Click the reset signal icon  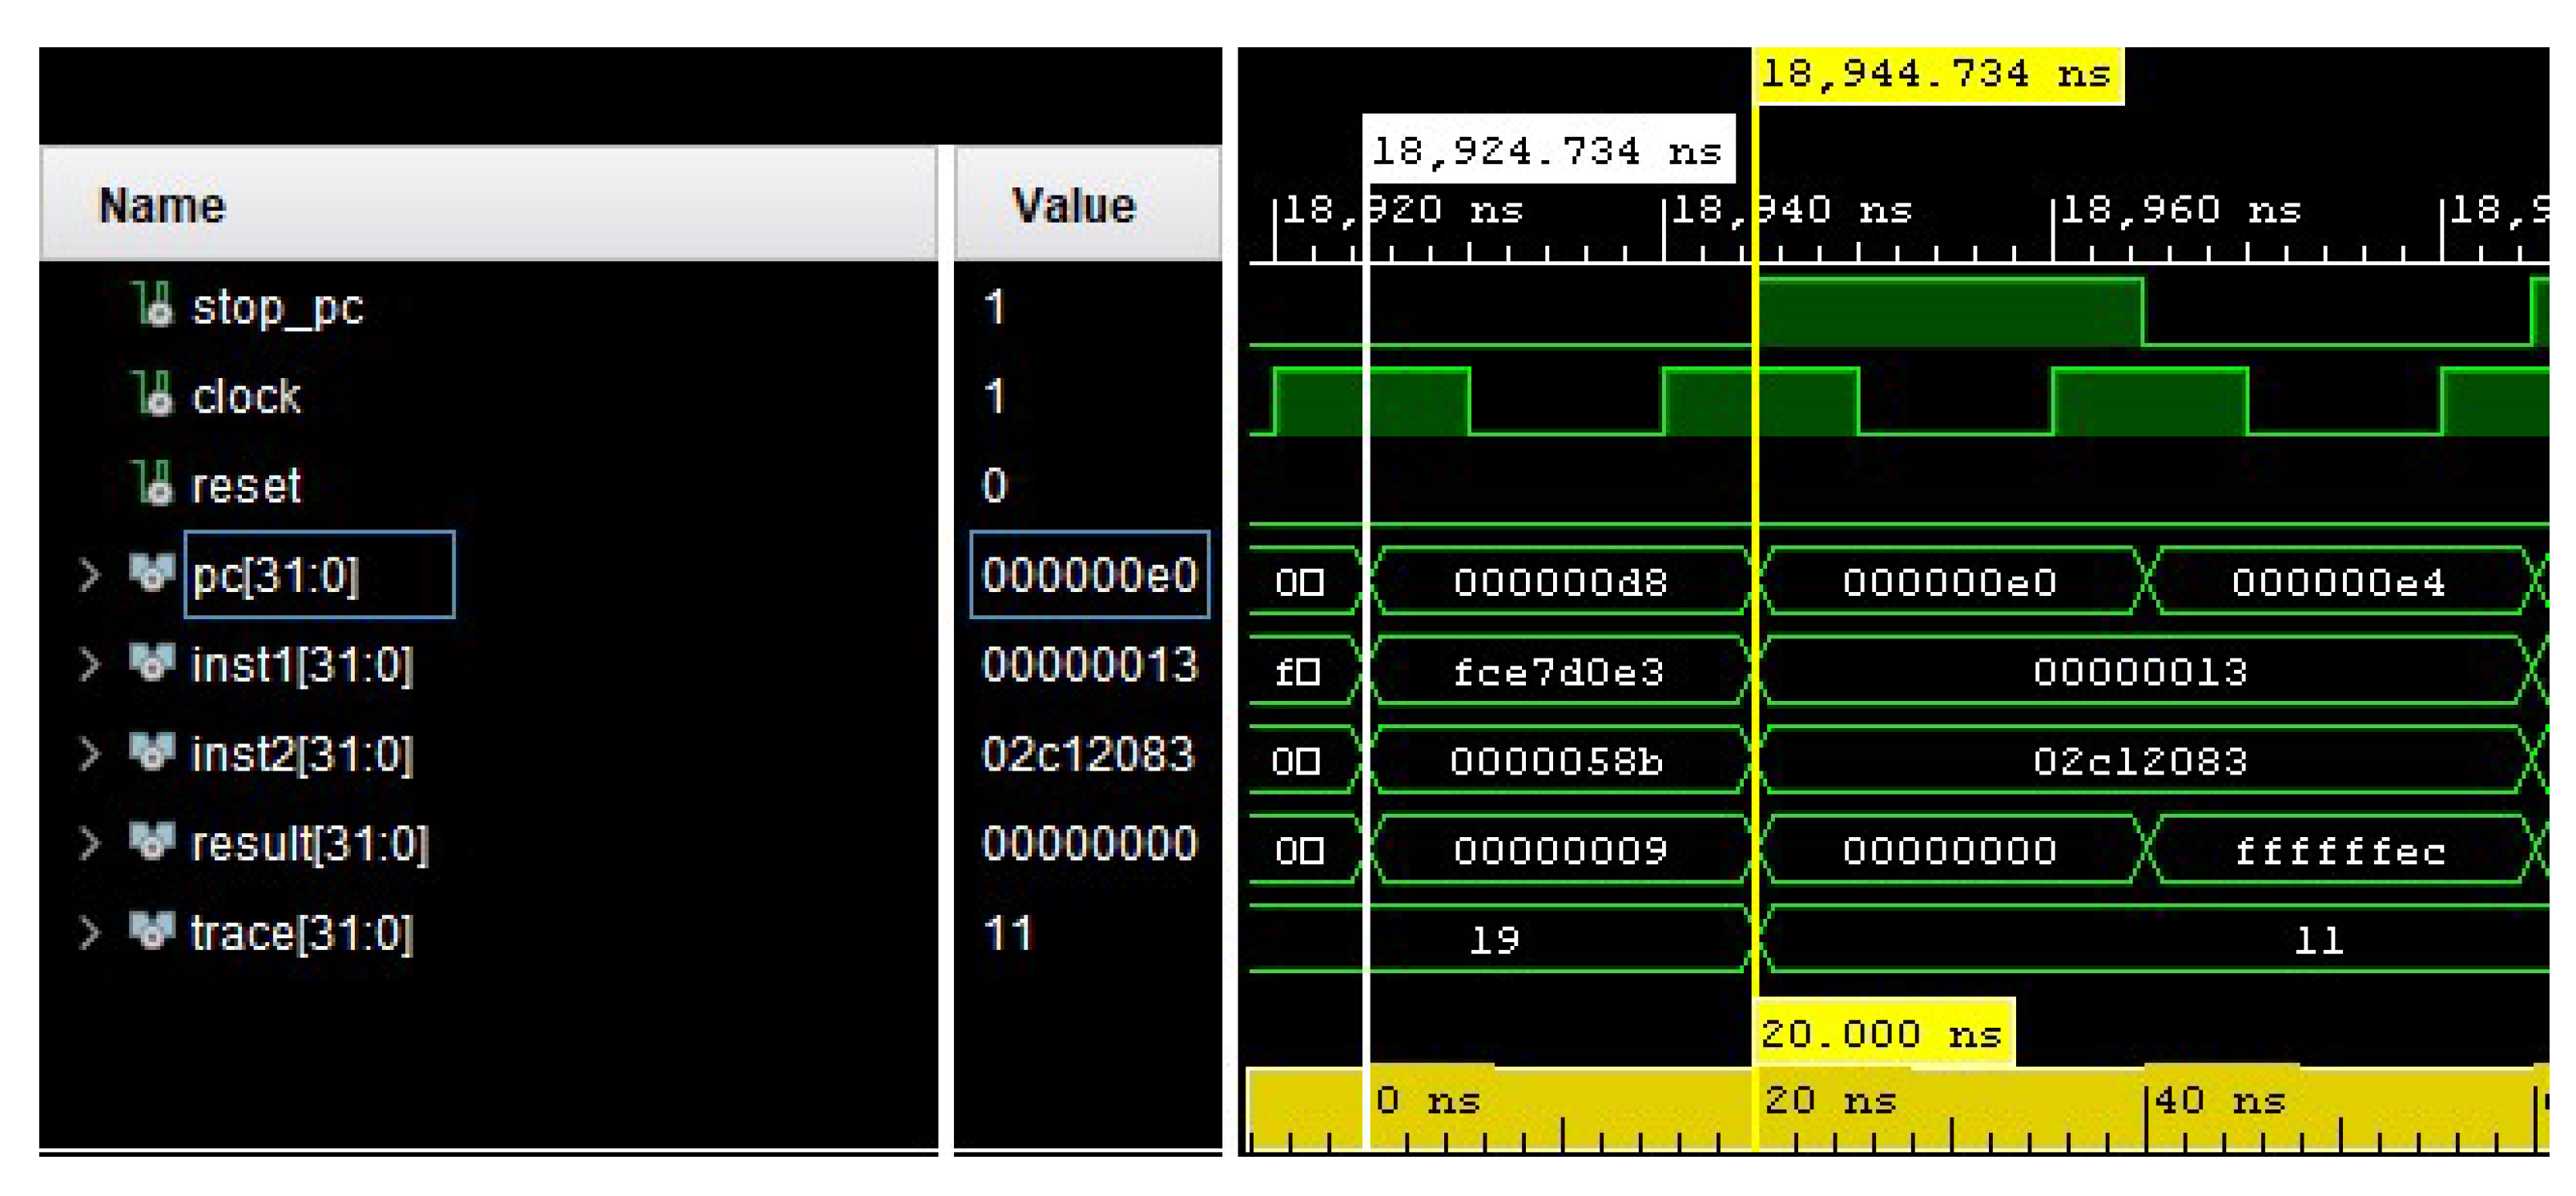(153, 484)
